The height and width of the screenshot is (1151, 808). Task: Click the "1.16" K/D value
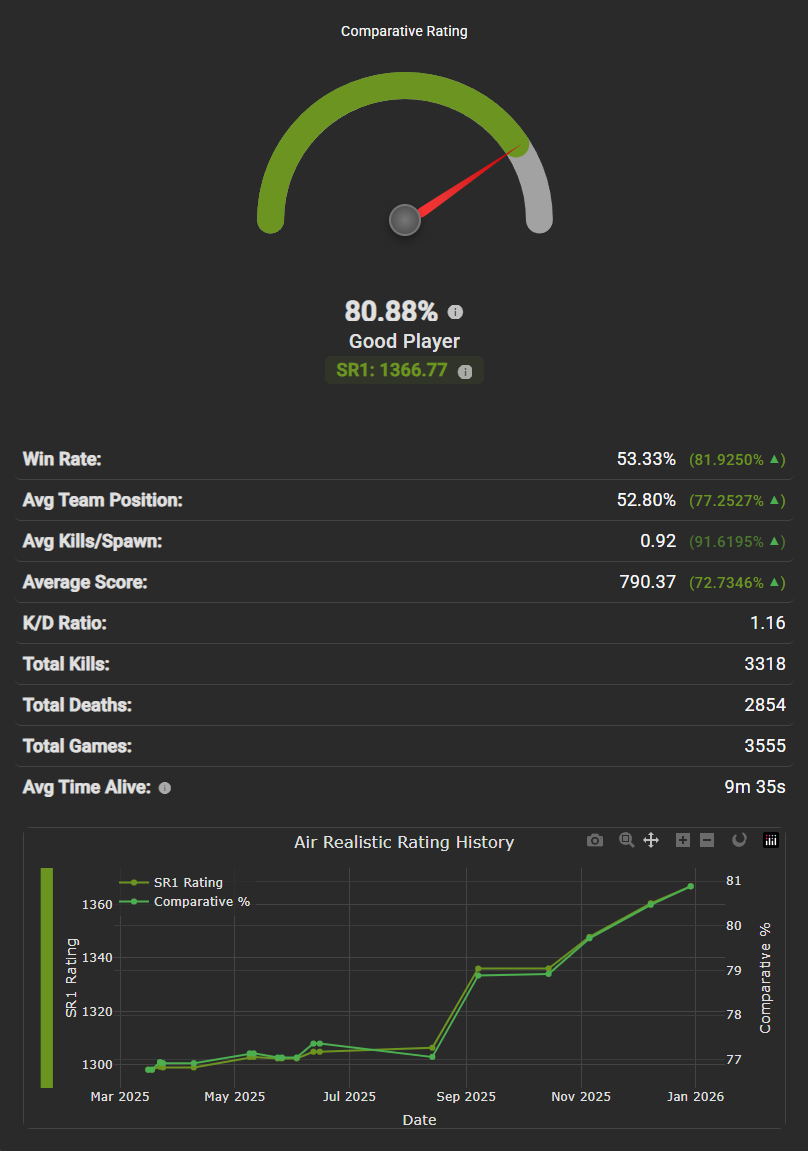pyautogui.click(x=768, y=624)
